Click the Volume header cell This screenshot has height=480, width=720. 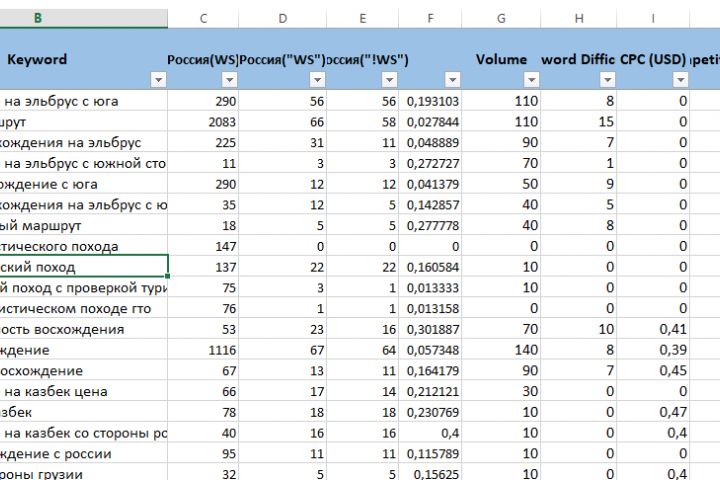point(501,59)
